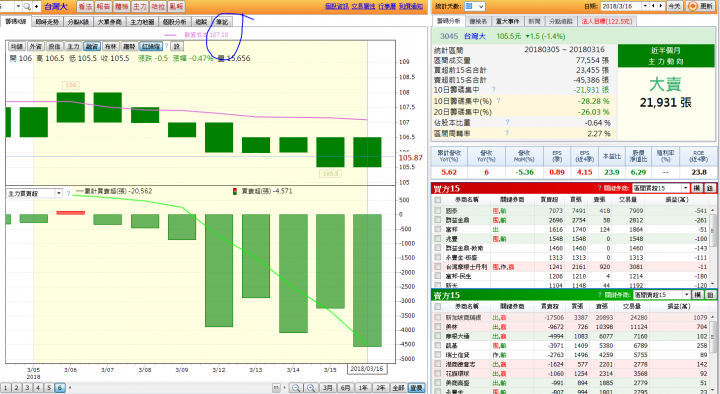Toggle the 外資 chart overlay
Image resolution: width=720 pixels, height=394 pixels.
pyautogui.click(x=36, y=46)
